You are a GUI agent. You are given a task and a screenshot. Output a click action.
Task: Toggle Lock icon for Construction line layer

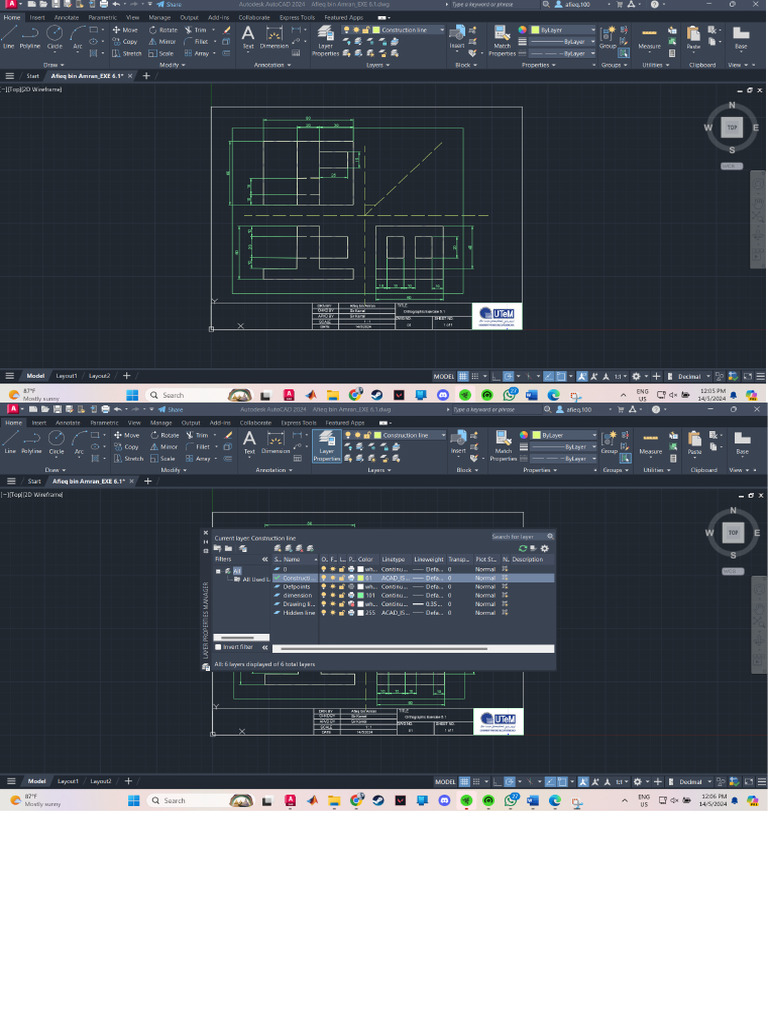(341, 578)
